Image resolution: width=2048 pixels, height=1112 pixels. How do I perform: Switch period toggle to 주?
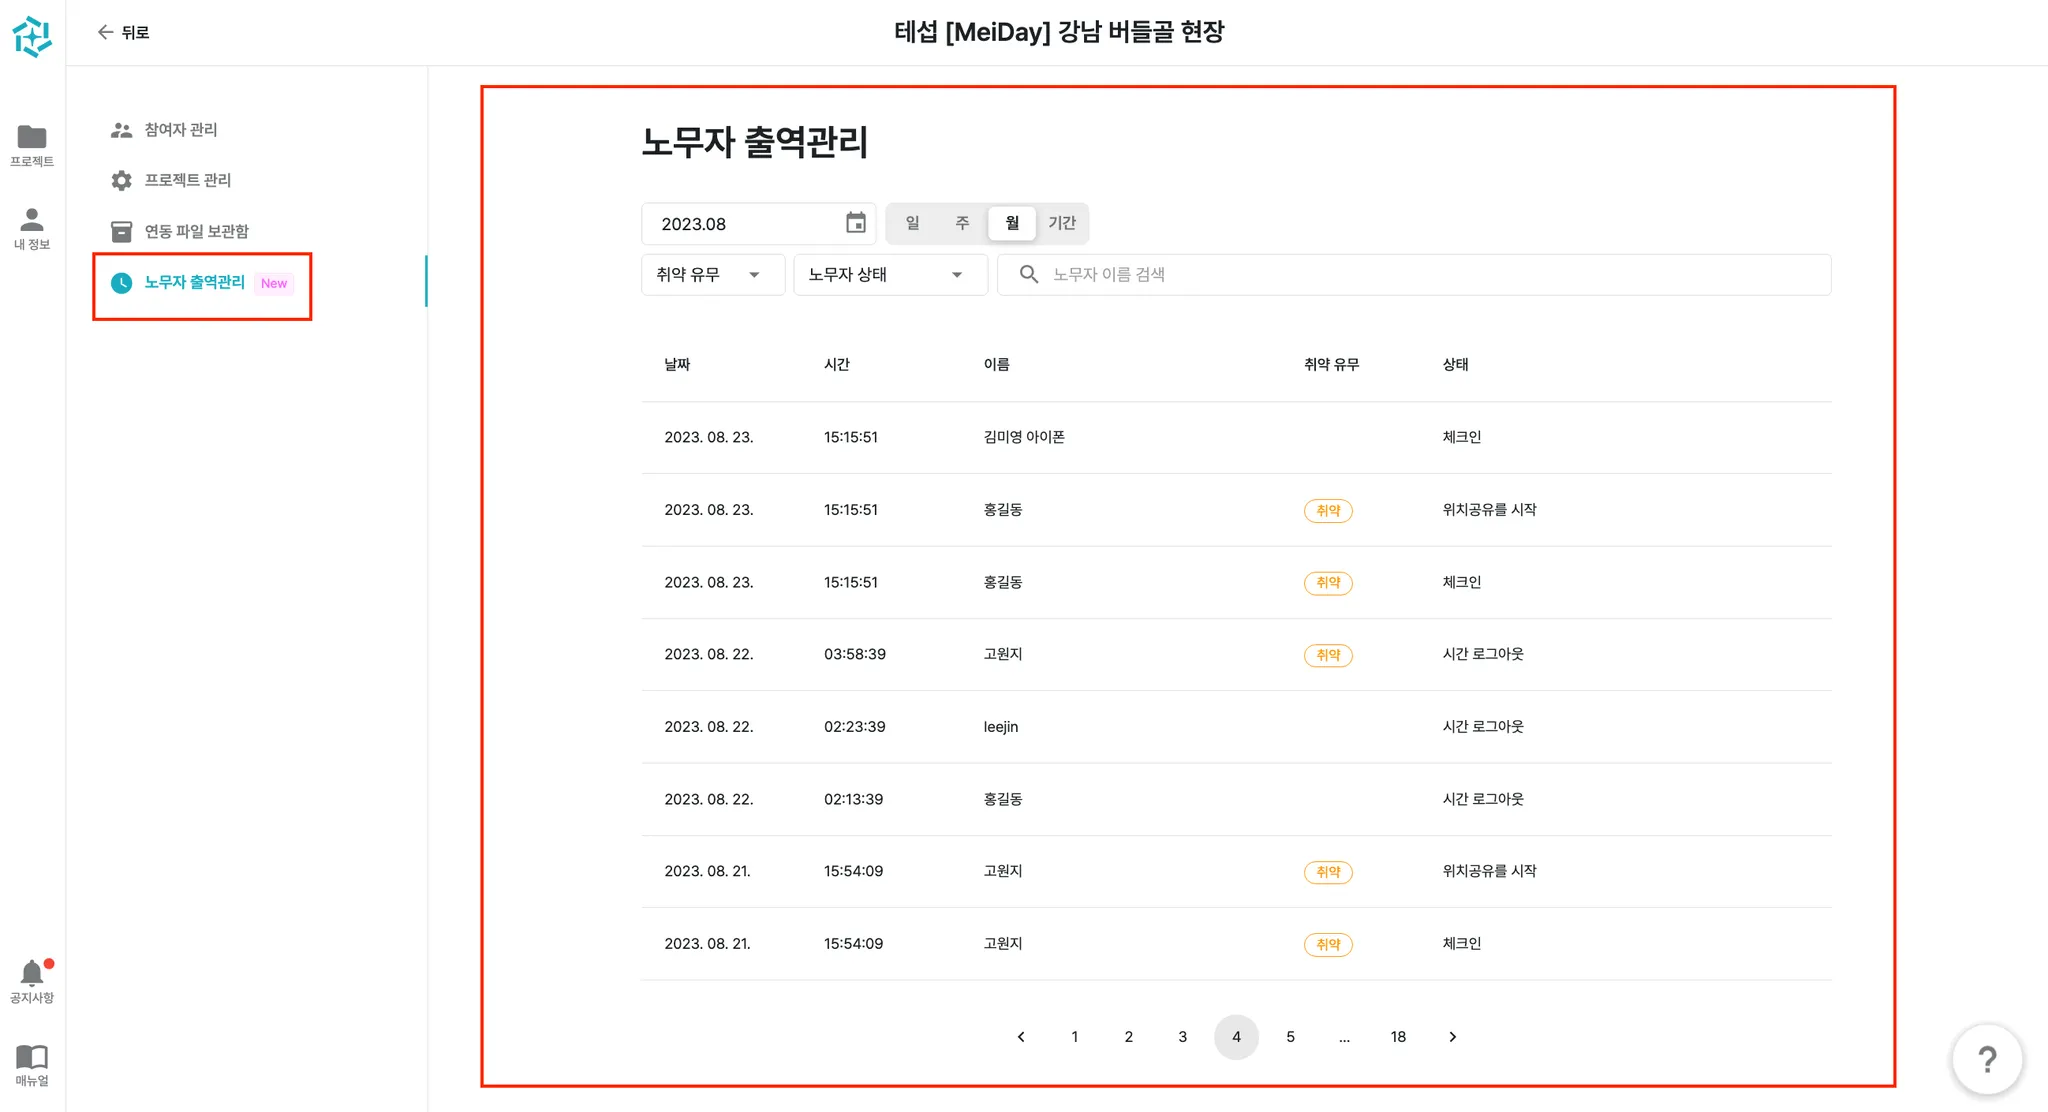(x=962, y=223)
